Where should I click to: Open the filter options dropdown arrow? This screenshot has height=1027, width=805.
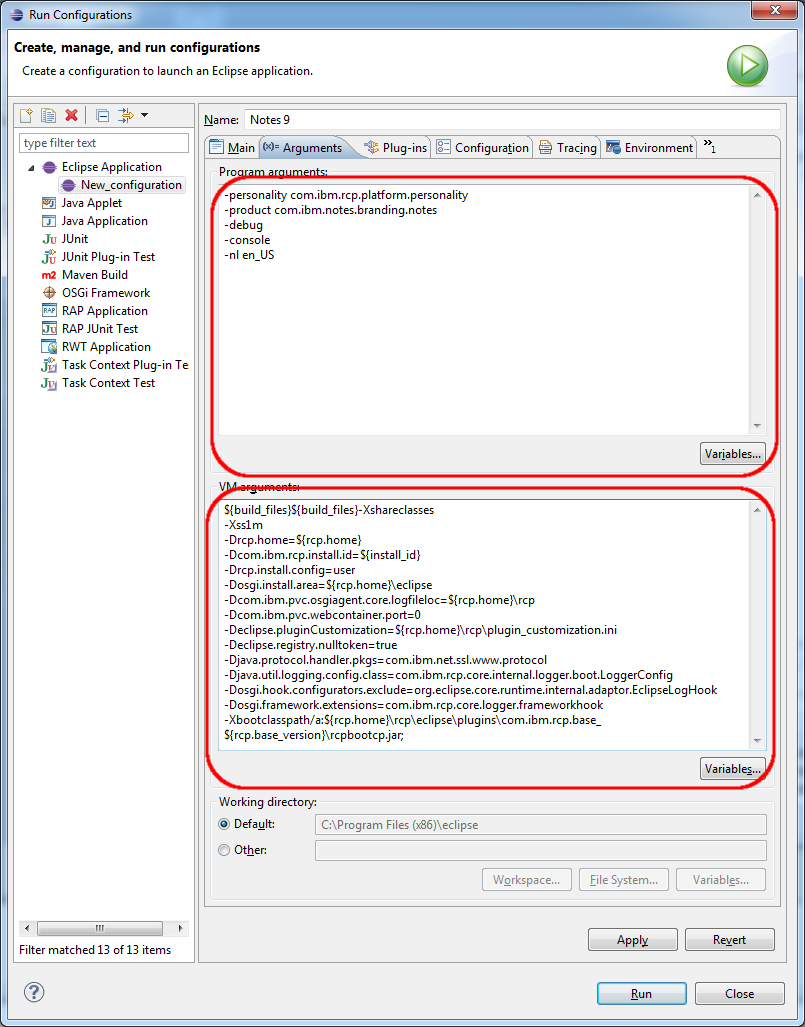point(145,116)
